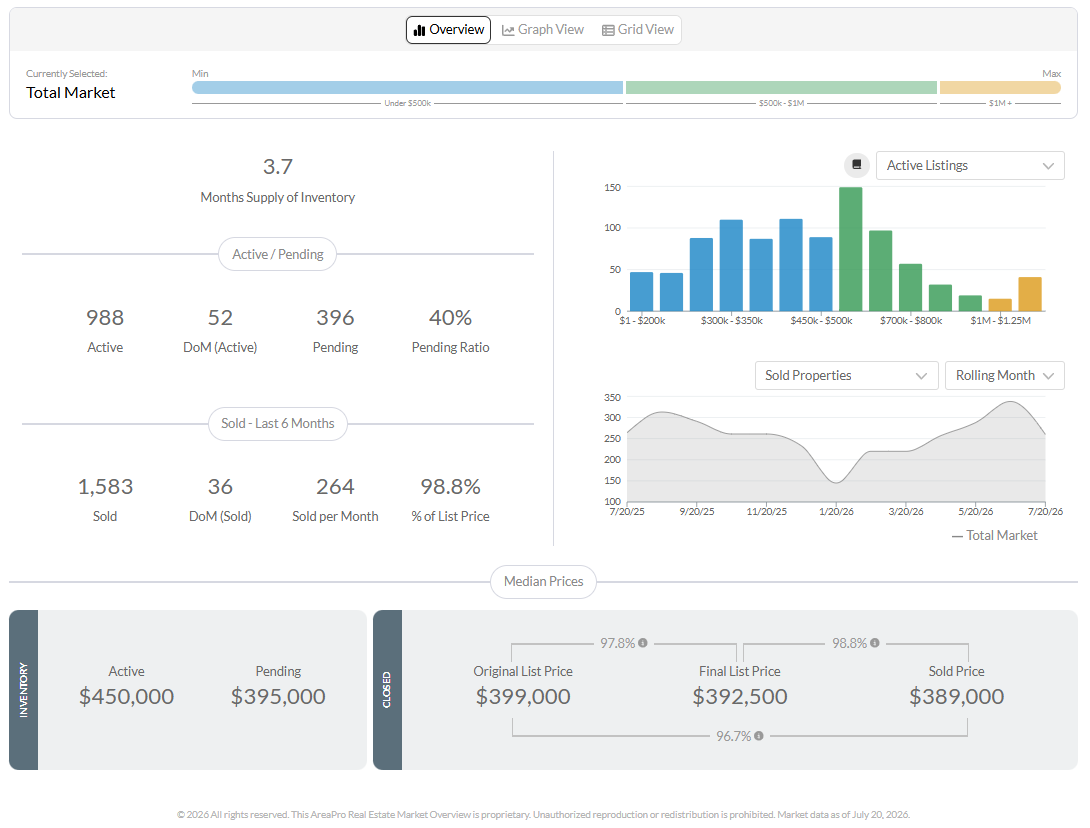Image resolution: width=1090 pixels, height=828 pixels.
Task: Switch to the Grid View tab
Action: click(x=637, y=30)
